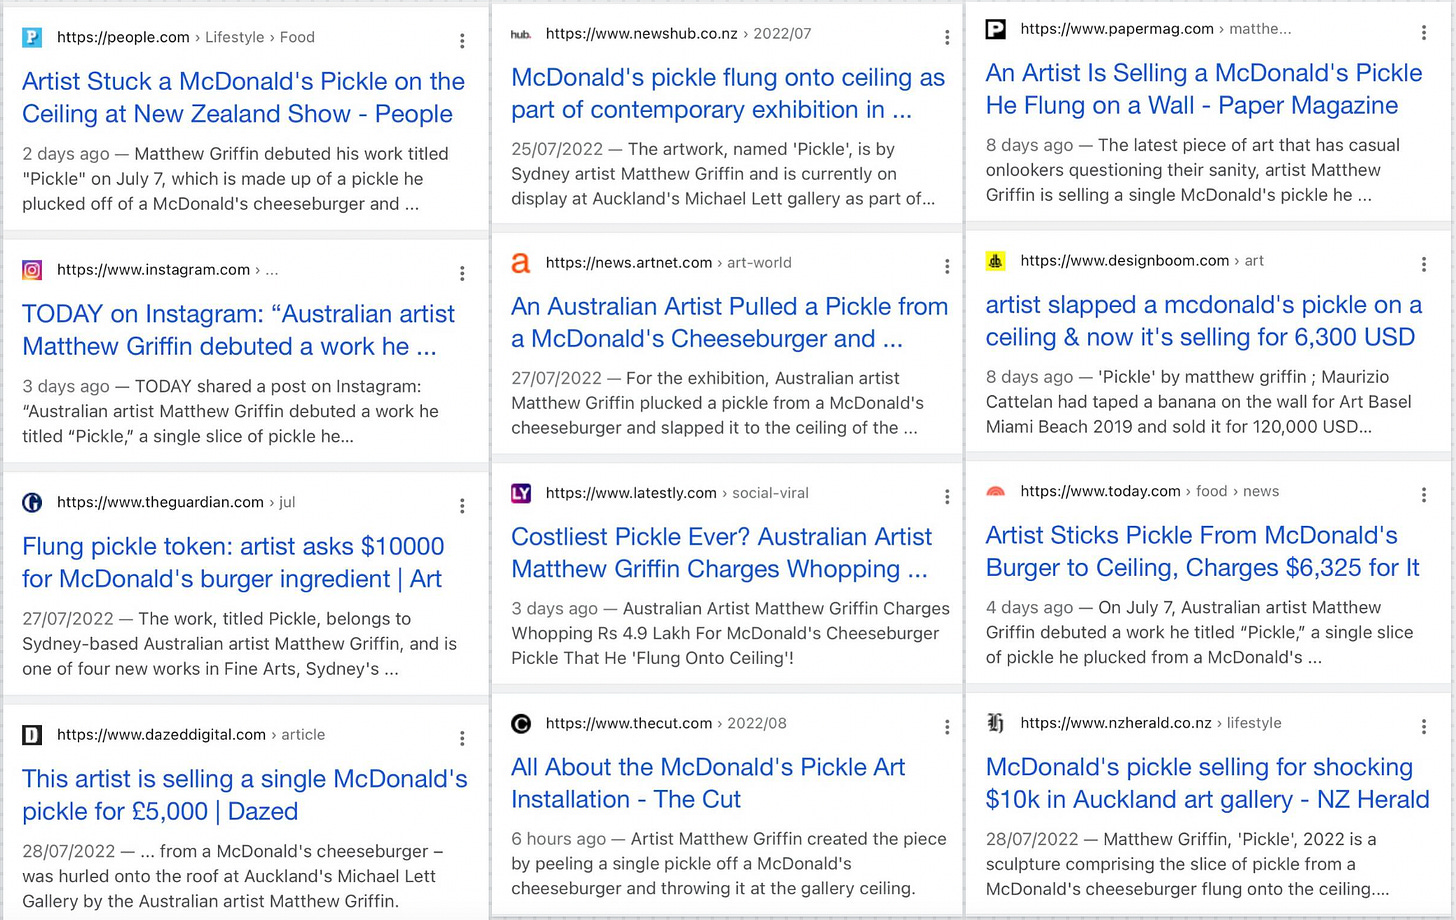Click the Designboom favicon
The image size is (1456, 920).
tap(996, 261)
